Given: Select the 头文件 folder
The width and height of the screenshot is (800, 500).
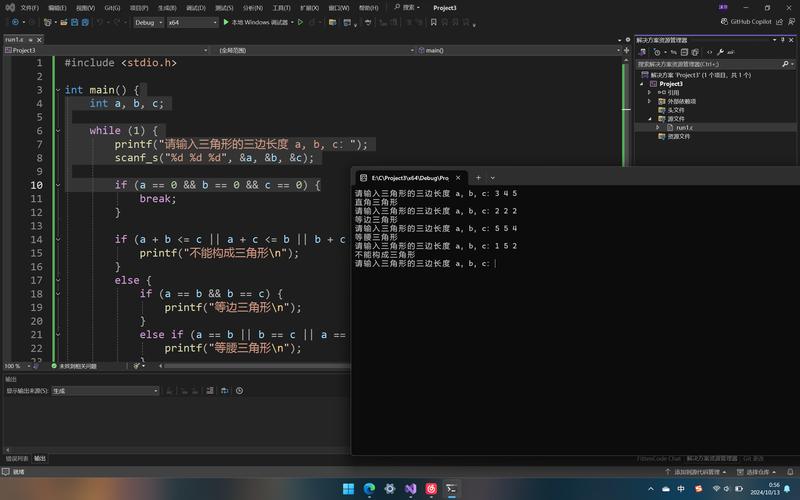Looking at the screenshot, I should coord(676,110).
